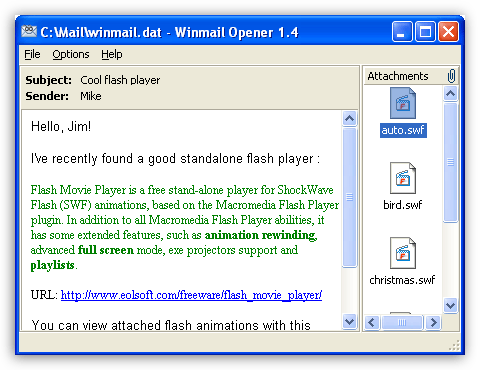This screenshot has width=480, height=370.
Task: Click the auto.swf file name label
Action: tap(403, 130)
